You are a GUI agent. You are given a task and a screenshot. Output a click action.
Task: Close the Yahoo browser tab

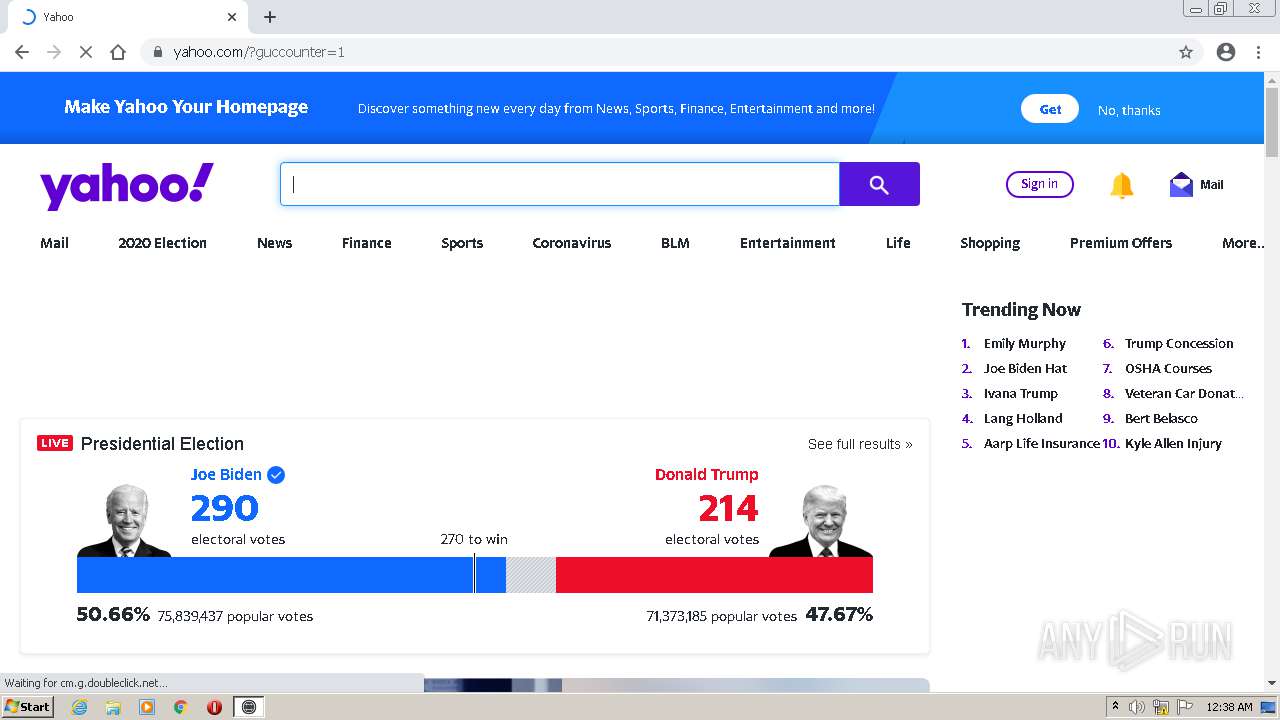(x=232, y=17)
